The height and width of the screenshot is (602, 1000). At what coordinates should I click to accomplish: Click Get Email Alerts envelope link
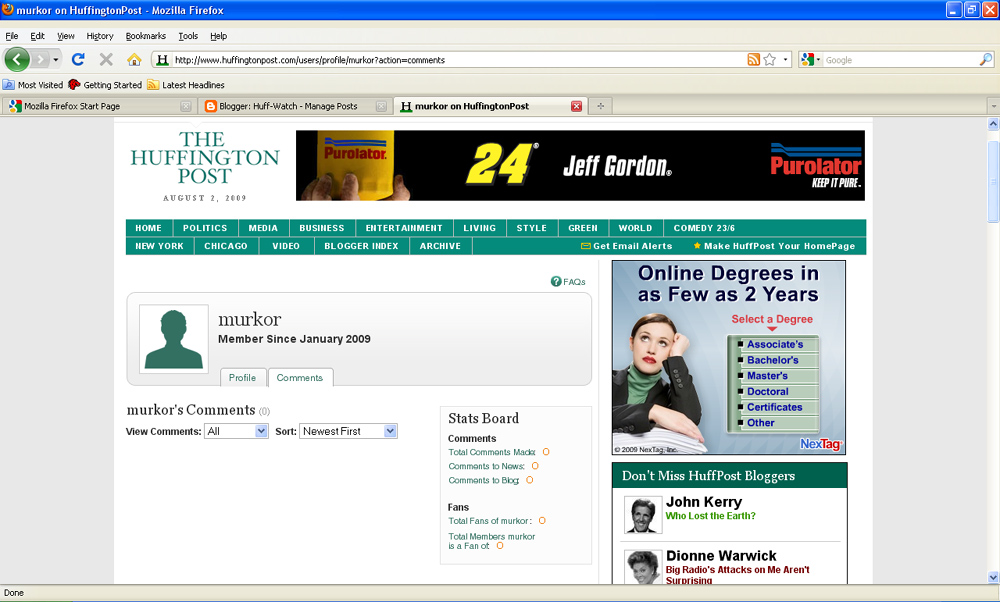626,246
